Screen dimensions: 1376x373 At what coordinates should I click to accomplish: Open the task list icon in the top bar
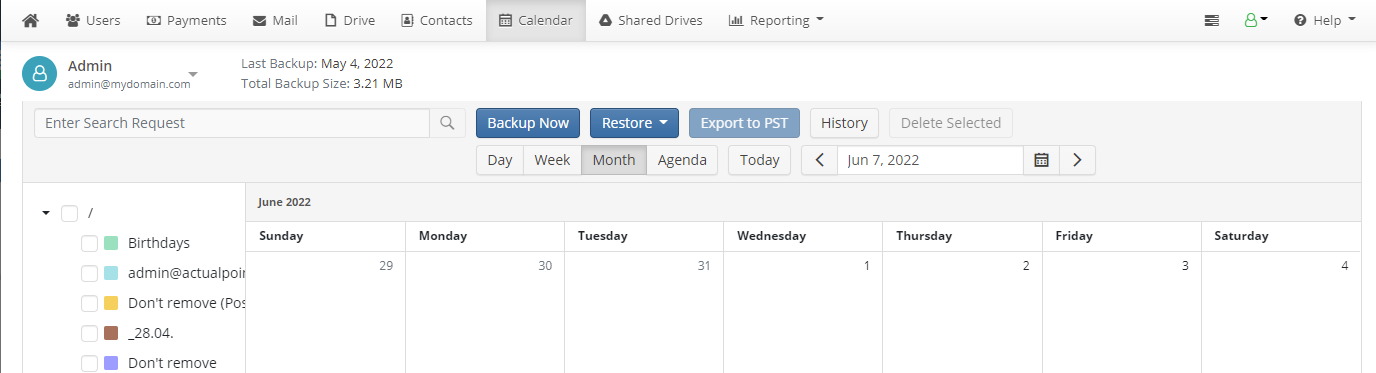pos(1212,20)
